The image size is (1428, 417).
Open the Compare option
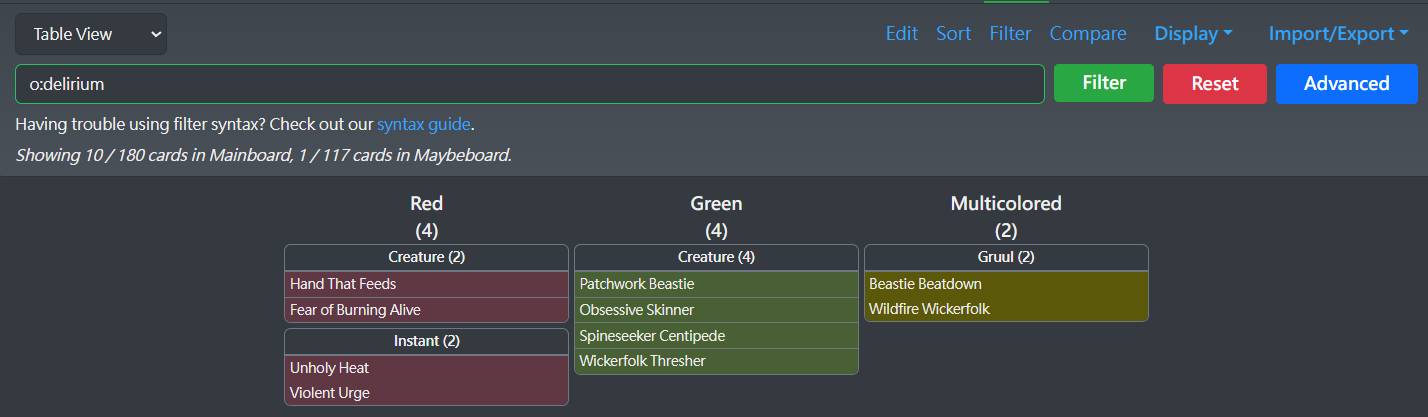(x=1088, y=34)
